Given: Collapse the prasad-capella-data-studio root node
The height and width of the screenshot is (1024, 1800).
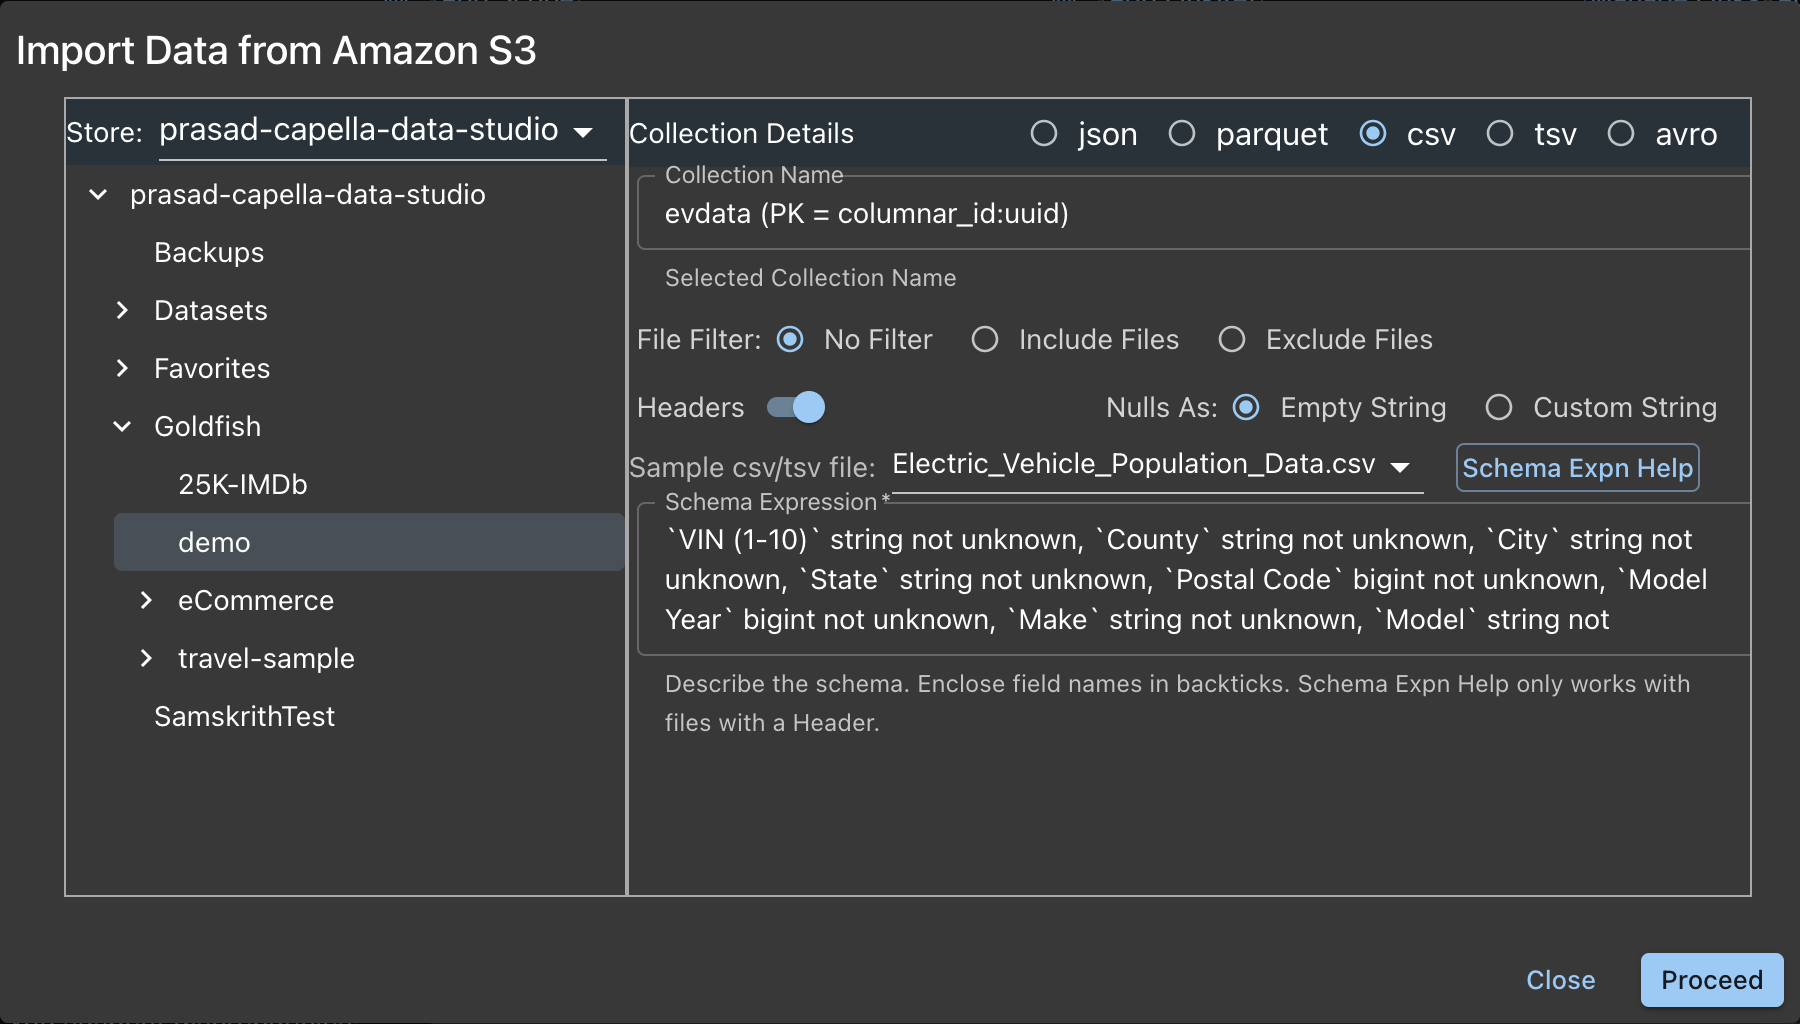Looking at the screenshot, I should coord(98,194).
